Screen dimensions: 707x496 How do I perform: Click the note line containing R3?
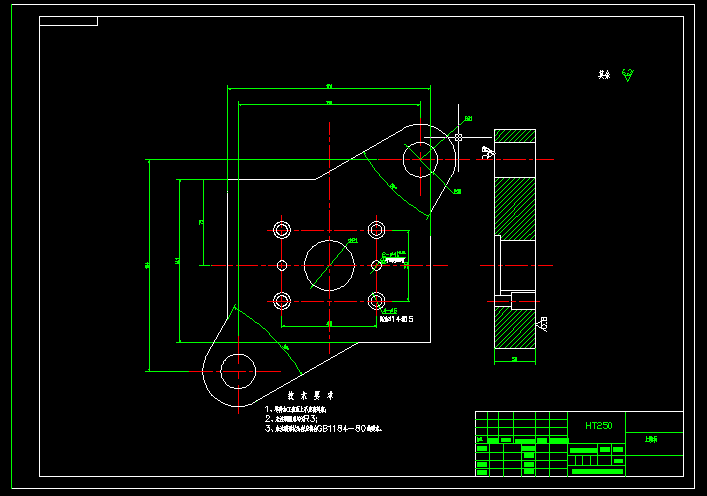(x=291, y=419)
